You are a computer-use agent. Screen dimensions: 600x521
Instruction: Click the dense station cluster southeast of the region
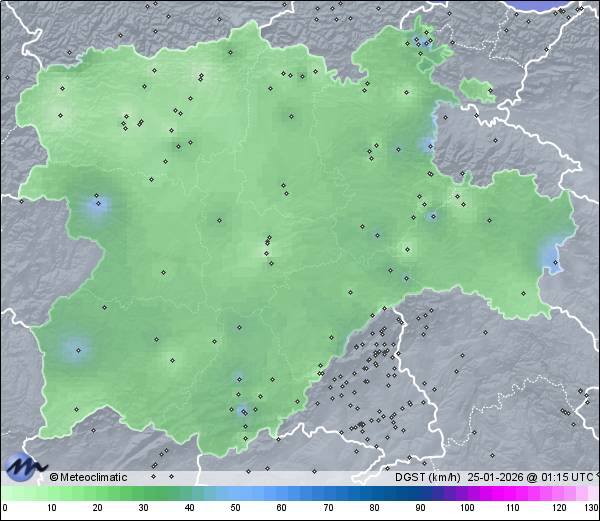click(x=378, y=355)
